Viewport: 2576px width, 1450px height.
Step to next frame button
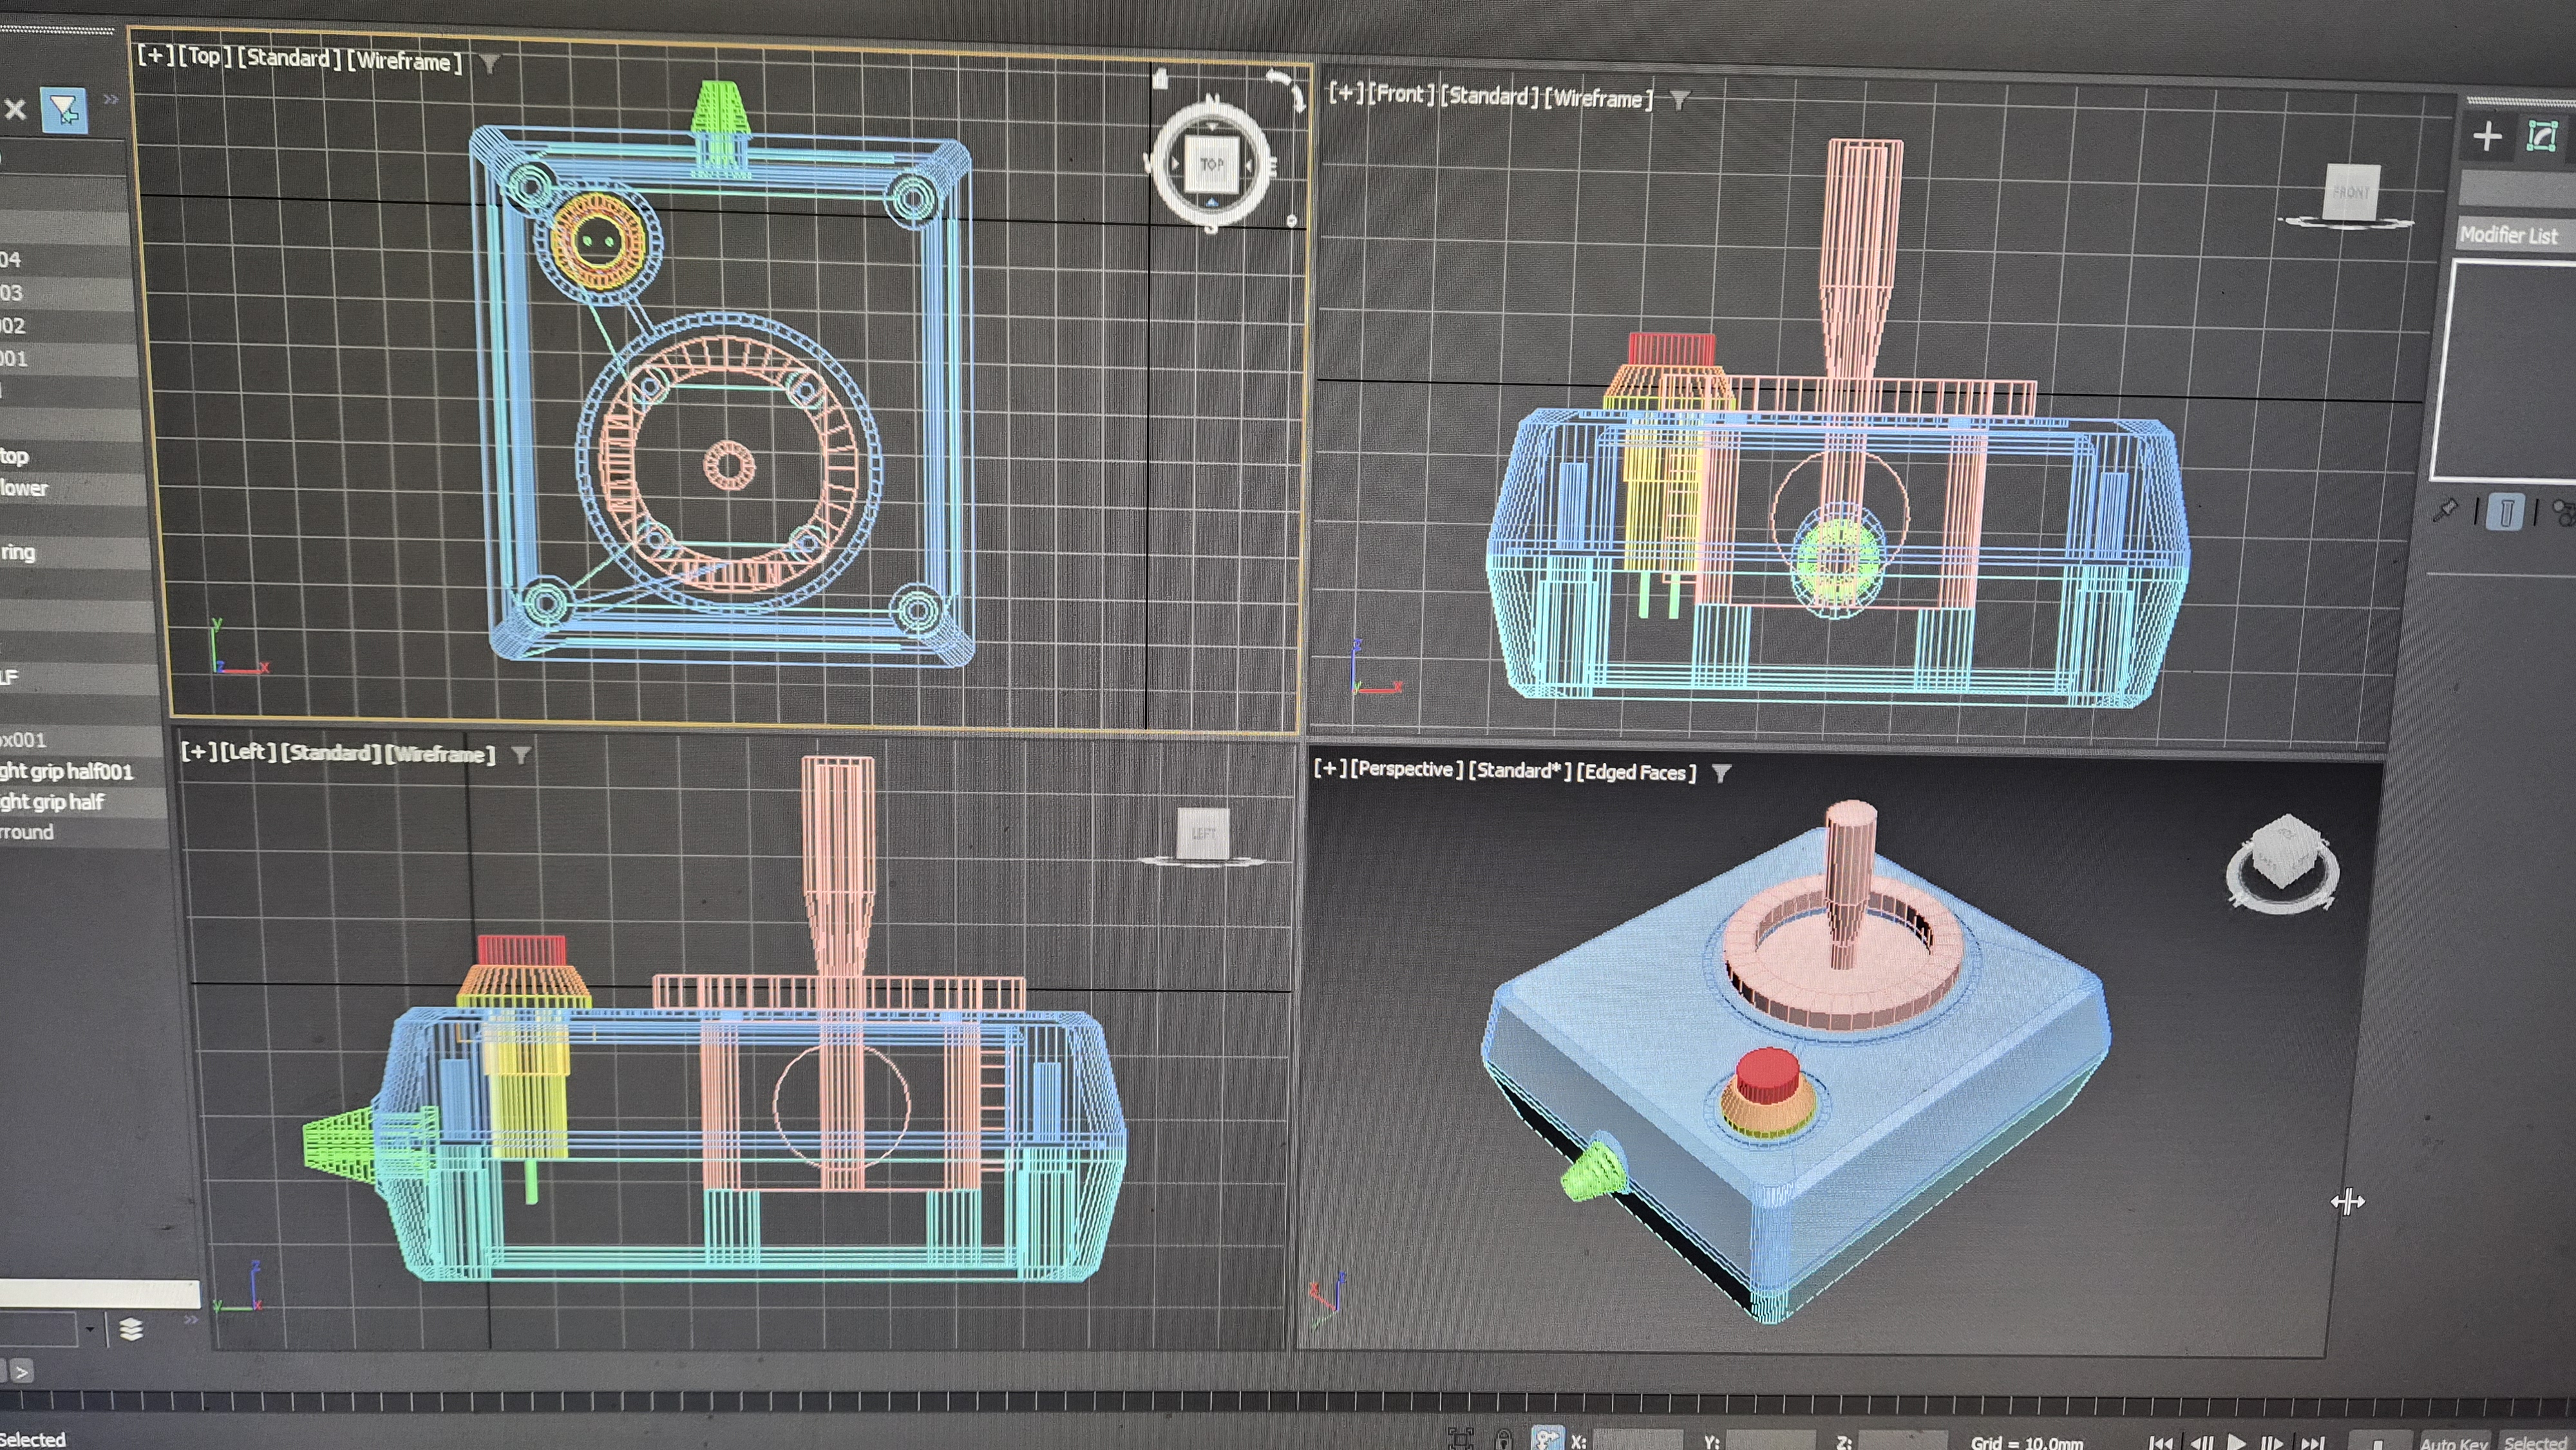click(x=2272, y=1442)
